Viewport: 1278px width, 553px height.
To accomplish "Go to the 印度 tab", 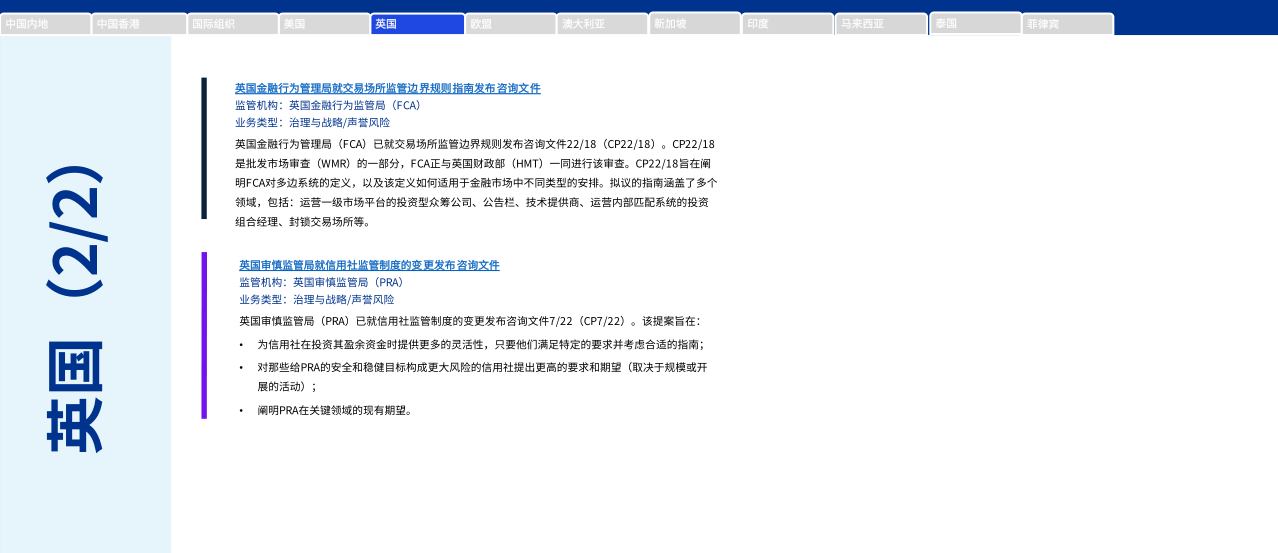I will (x=787, y=24).
